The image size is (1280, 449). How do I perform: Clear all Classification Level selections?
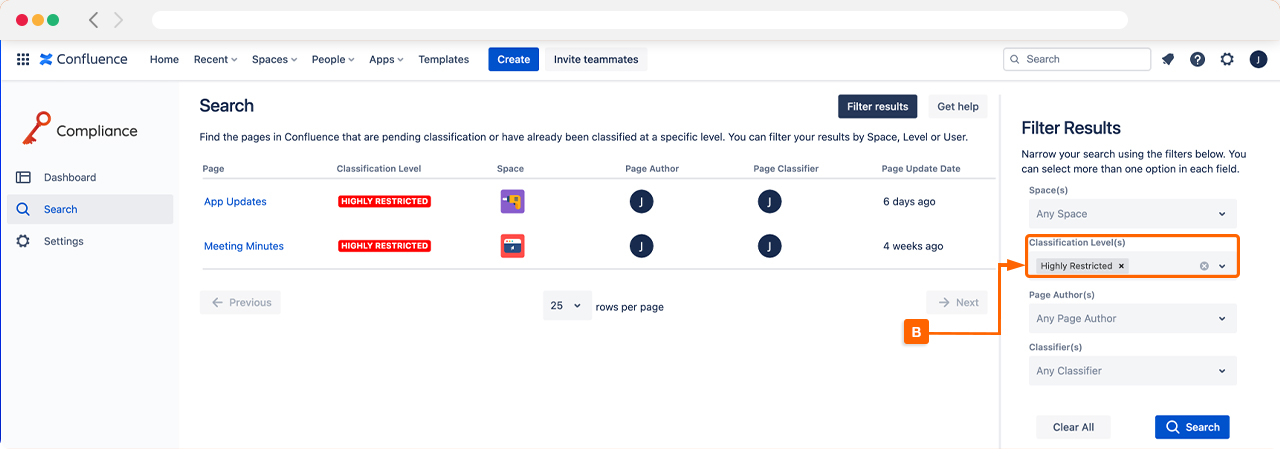[x=1204, y=266]
